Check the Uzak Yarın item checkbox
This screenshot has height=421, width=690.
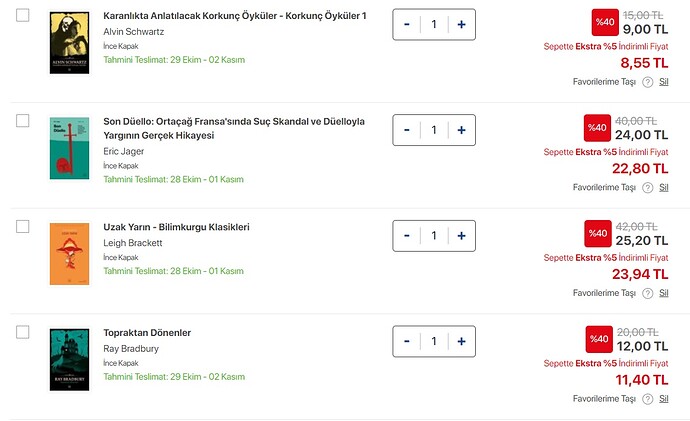tap(23, 227)
